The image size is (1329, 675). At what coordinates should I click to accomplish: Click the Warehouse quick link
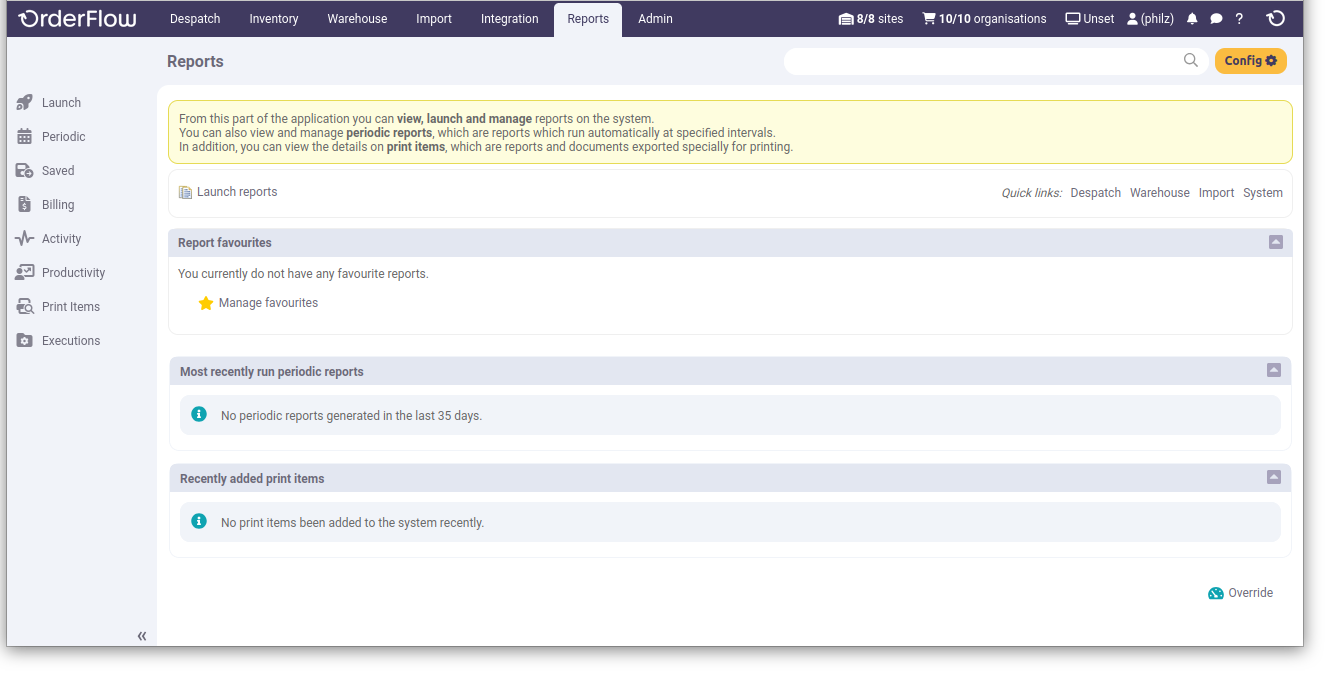pos(1159,192)
